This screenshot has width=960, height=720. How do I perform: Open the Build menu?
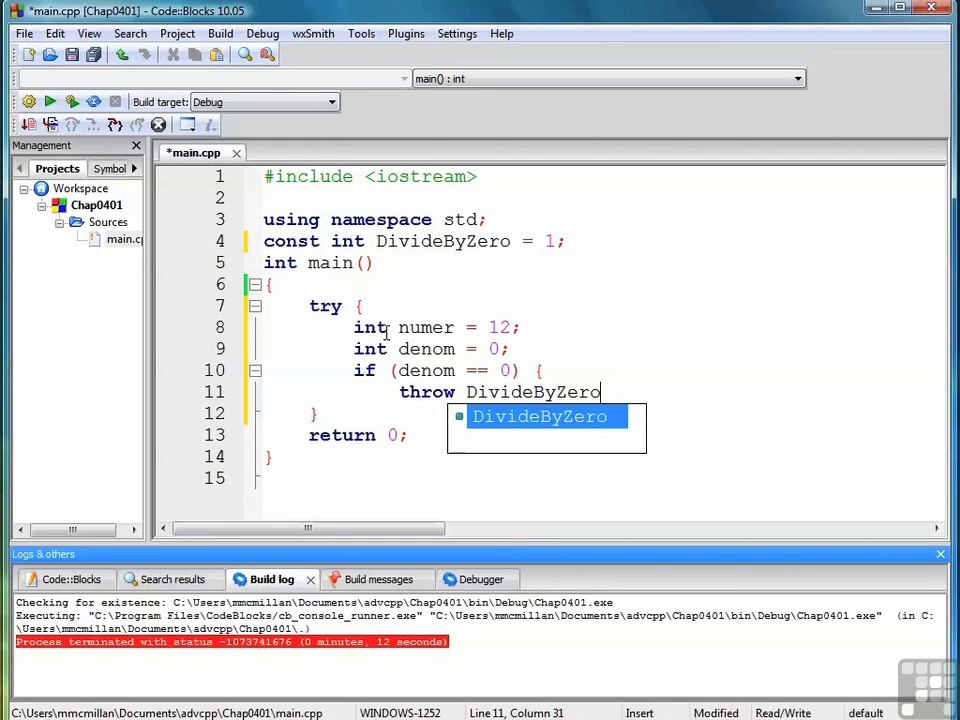[220, 34]
